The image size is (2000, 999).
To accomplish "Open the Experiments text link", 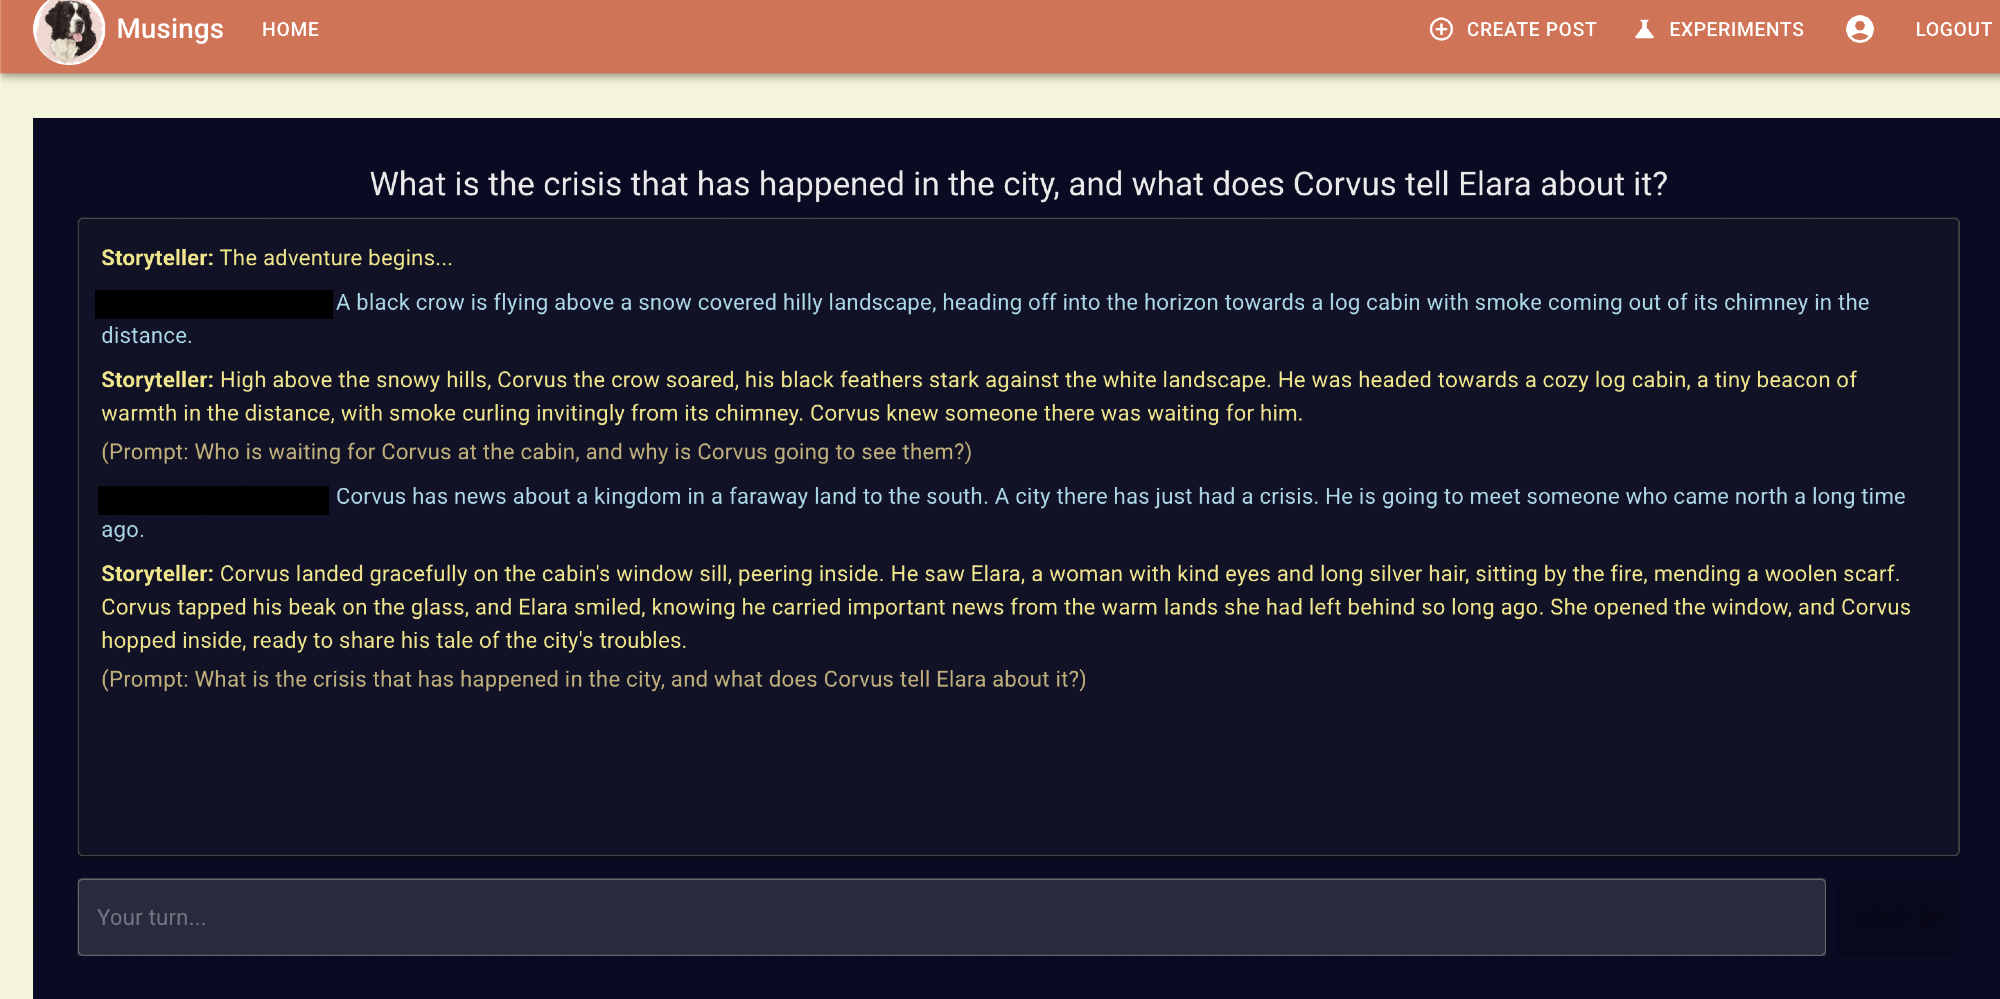I will tap(1736, 30).
